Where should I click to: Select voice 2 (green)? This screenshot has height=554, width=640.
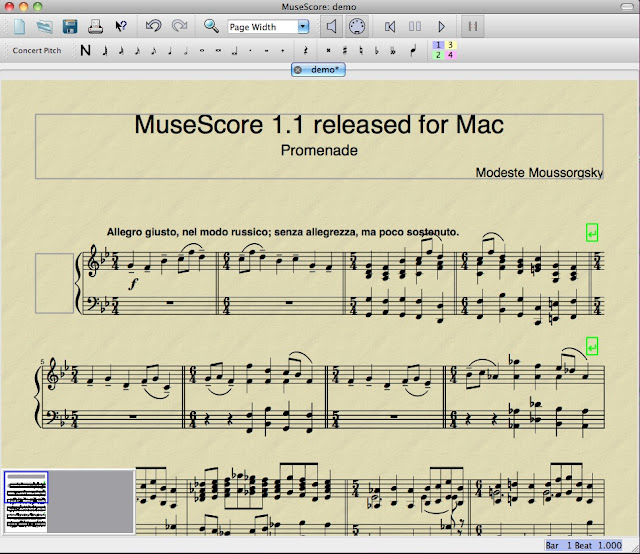438,55
